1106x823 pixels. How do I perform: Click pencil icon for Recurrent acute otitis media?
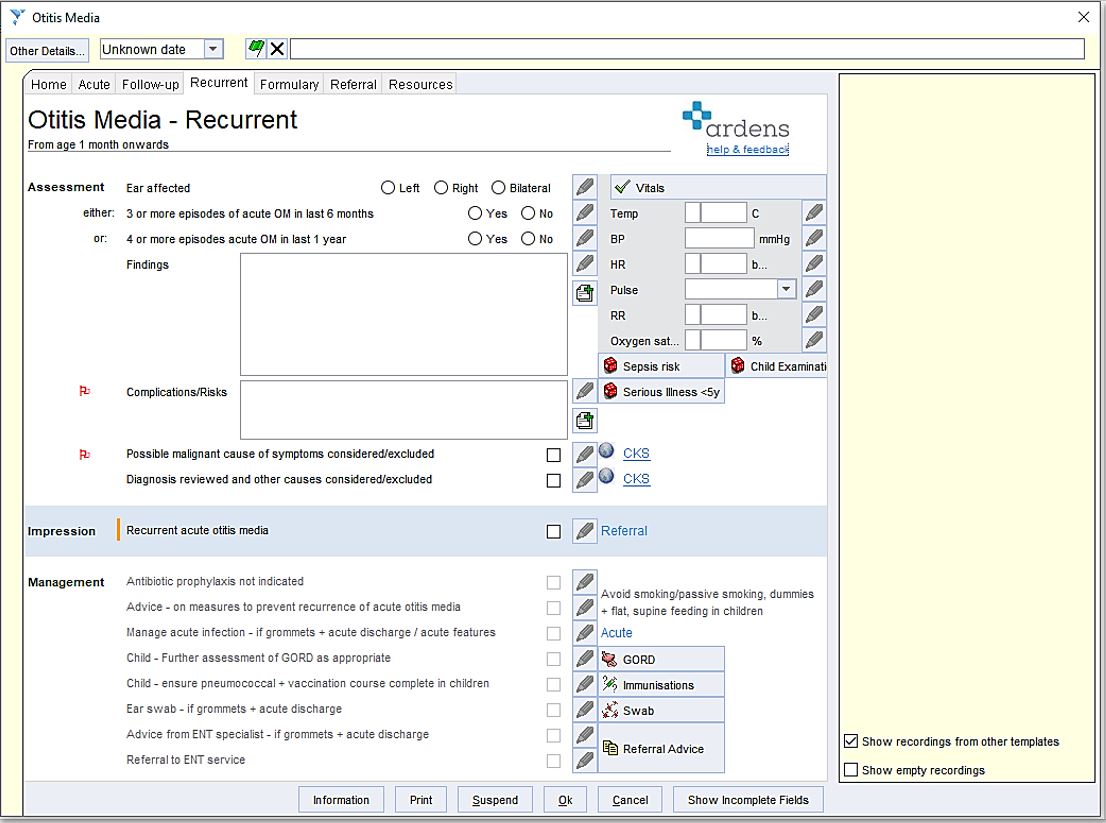585,531
